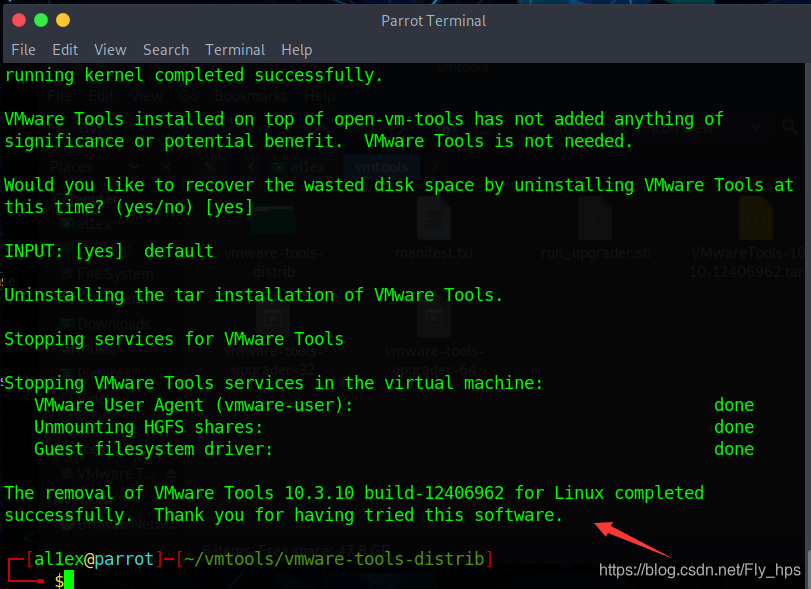Image resolution: width=811 pixels, height=589 pixels.
Task: Click the 'Guest filesystem driver:' line
Action: tap(154, 449)
